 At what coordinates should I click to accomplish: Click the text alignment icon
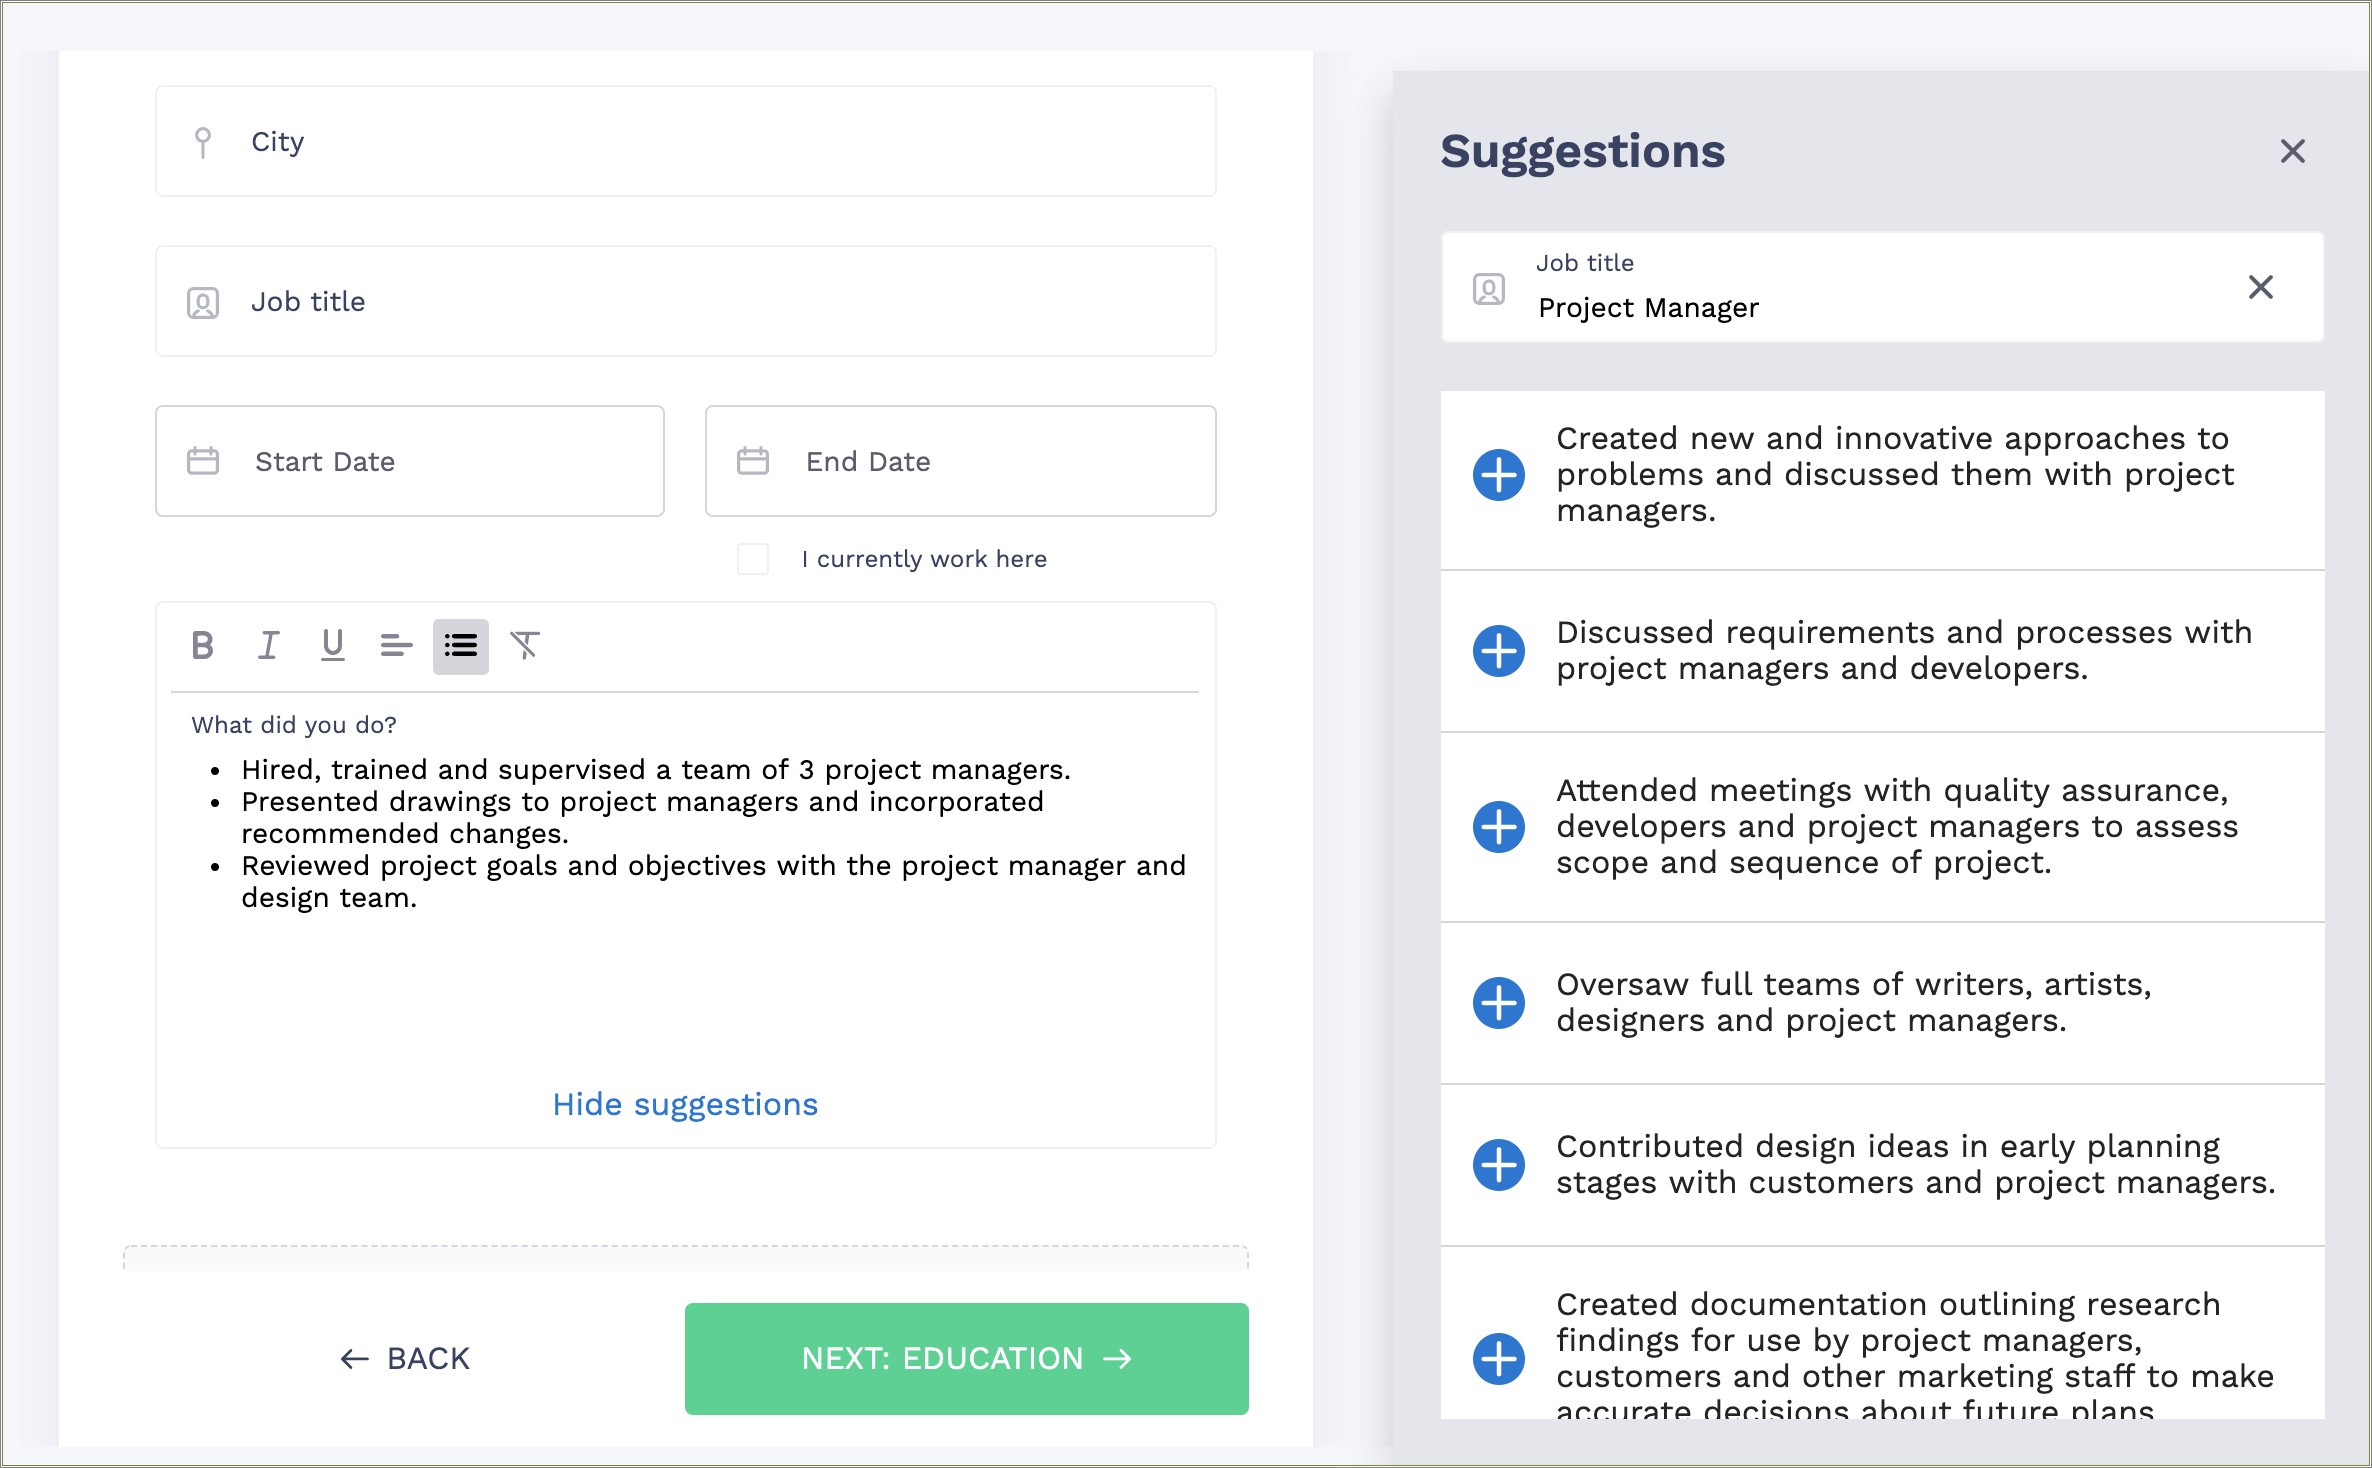point(393,644)
